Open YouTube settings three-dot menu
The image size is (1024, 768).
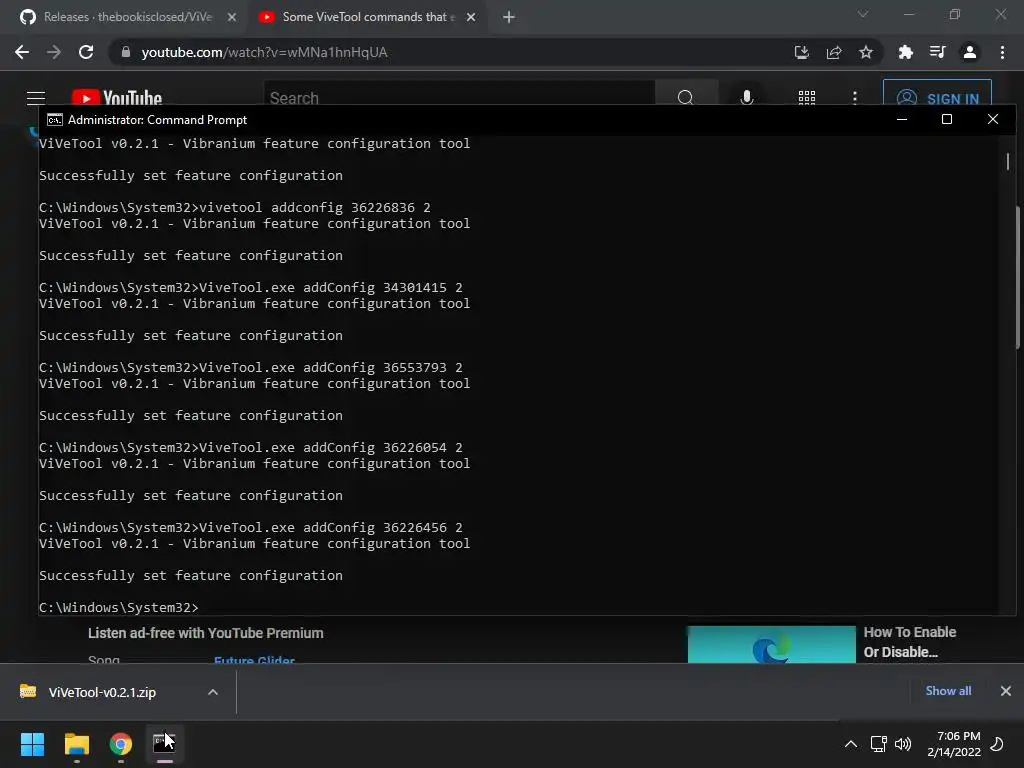(854, 97)
